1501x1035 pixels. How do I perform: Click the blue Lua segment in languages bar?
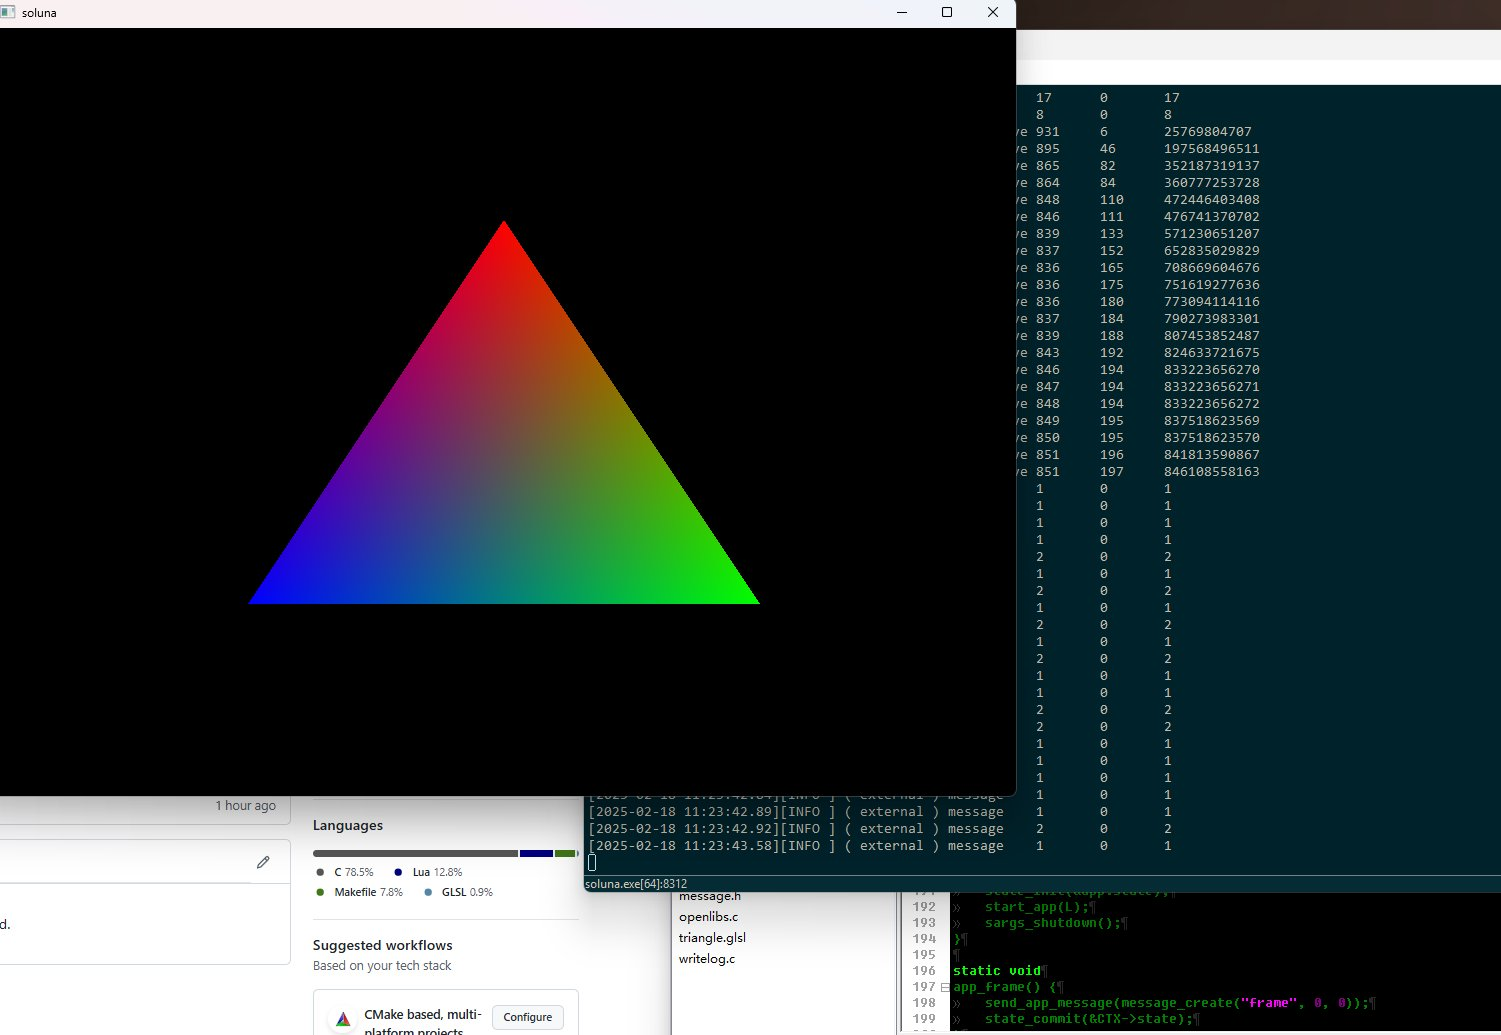click(536, 853)
